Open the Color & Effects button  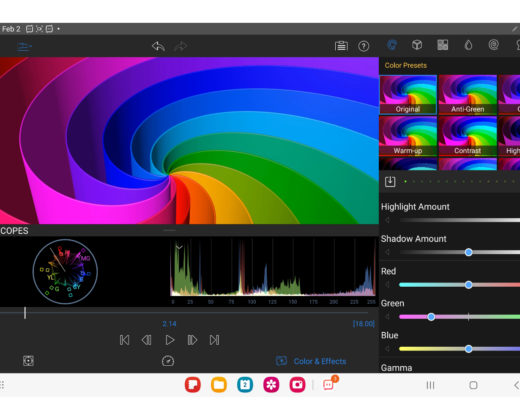click(311, 361)
